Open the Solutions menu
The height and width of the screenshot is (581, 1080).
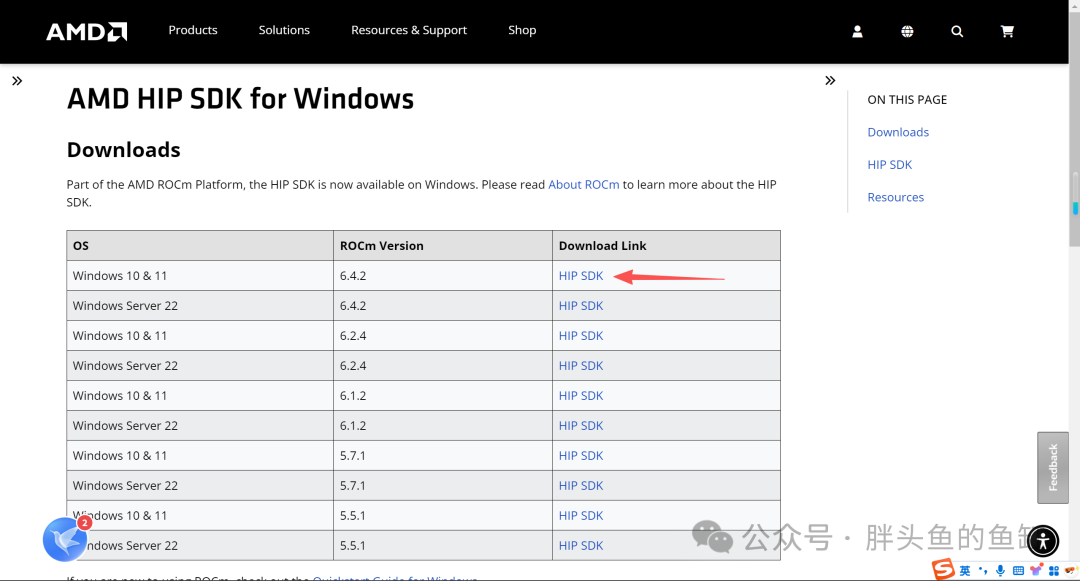(284, 30)
